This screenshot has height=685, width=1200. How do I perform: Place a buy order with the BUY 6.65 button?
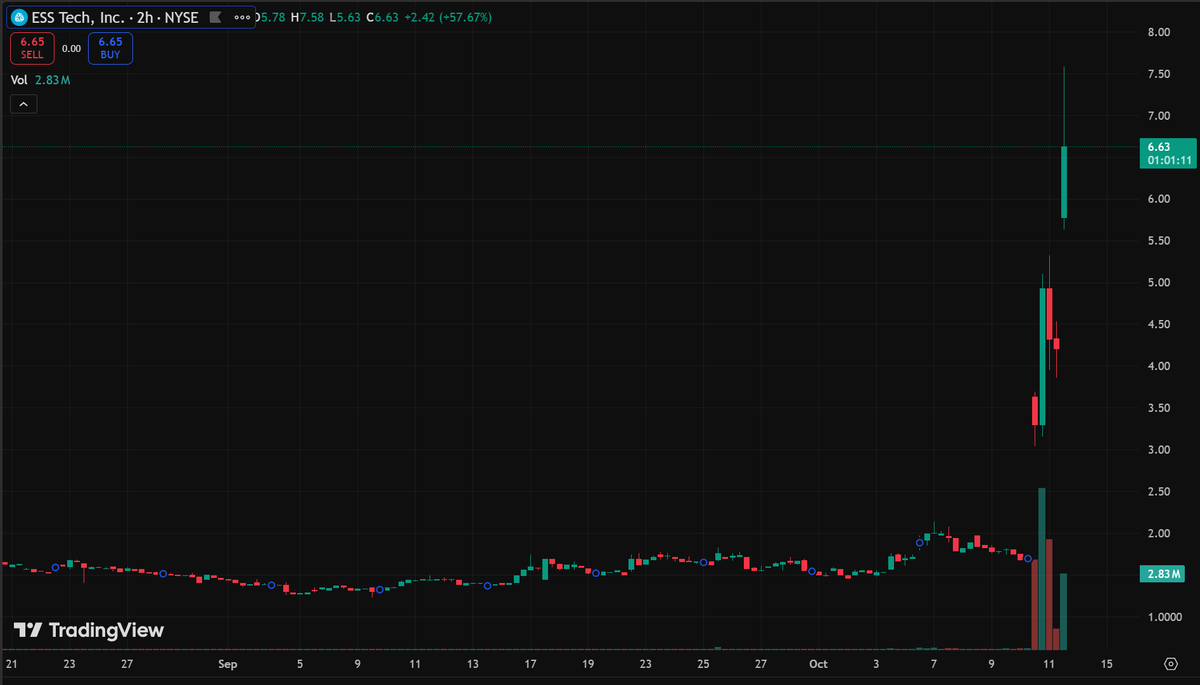pos(110,48)
